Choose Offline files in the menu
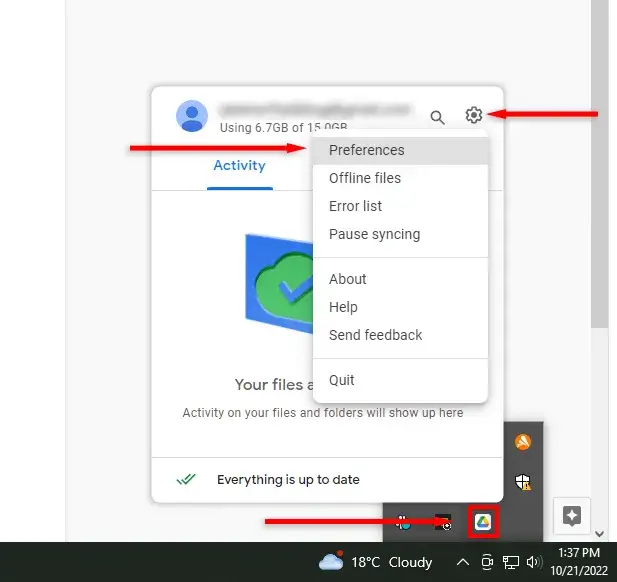The height and width of the screenshot is (582, 617). point(364,178)
